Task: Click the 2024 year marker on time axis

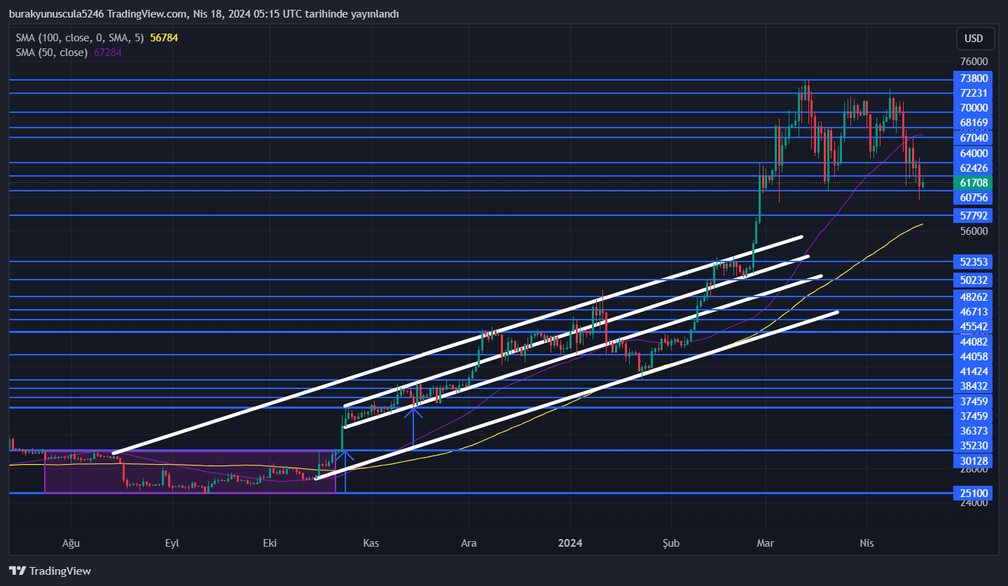Action: [x=570, y=543]
